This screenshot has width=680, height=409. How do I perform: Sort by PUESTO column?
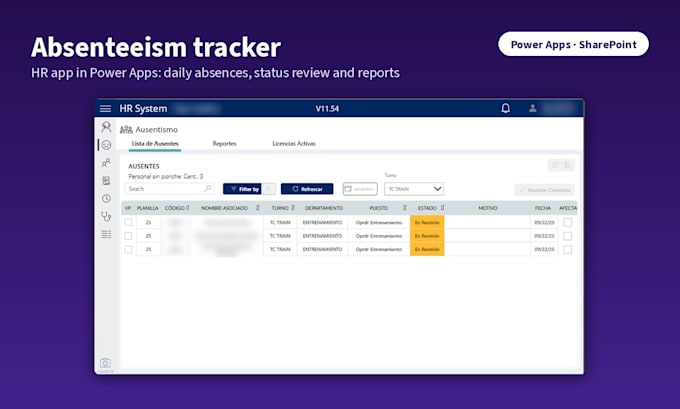pos(405,208)
